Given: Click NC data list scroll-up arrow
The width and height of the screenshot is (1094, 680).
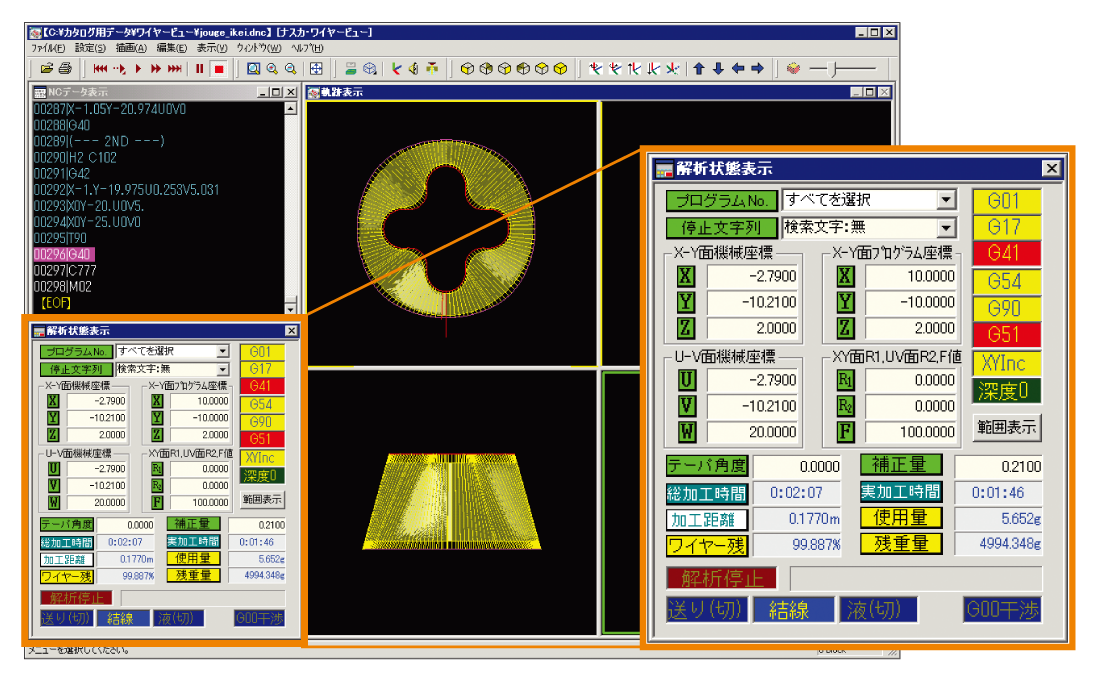Looking at the screenshot, I should [x=291, y=109].
